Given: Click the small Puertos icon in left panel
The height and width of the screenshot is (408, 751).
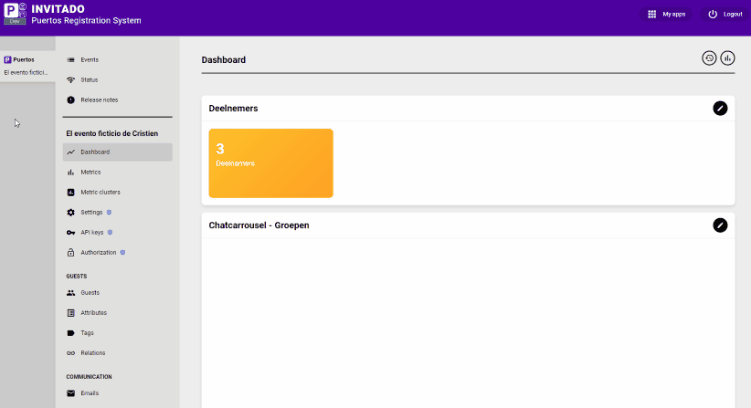Looking at the screenshot, I should 8,60.
